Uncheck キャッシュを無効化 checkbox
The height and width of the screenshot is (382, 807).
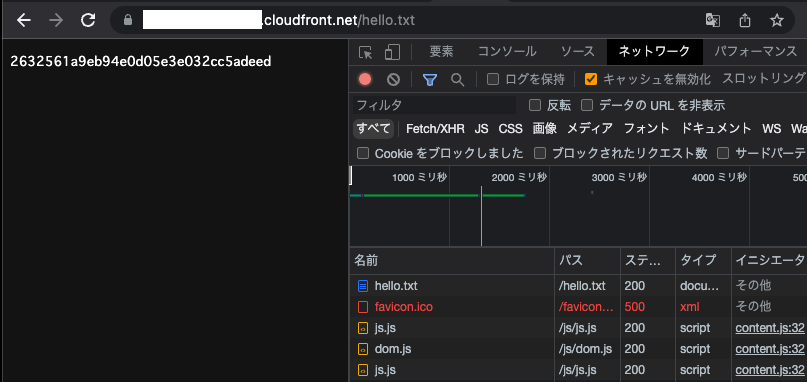[591, 79]
